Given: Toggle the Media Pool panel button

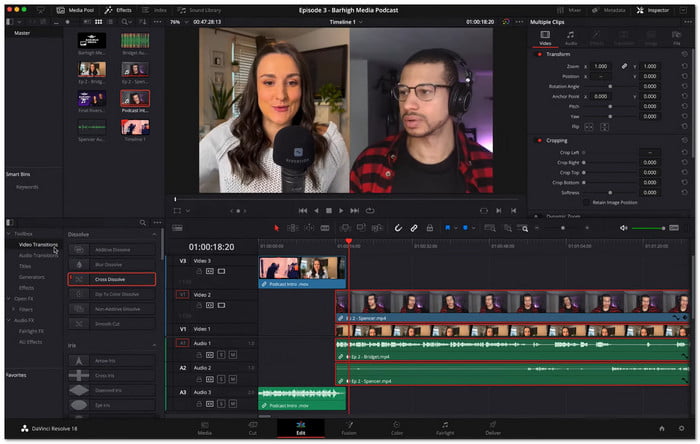Looking at the screenshot, I should point(75,10).
